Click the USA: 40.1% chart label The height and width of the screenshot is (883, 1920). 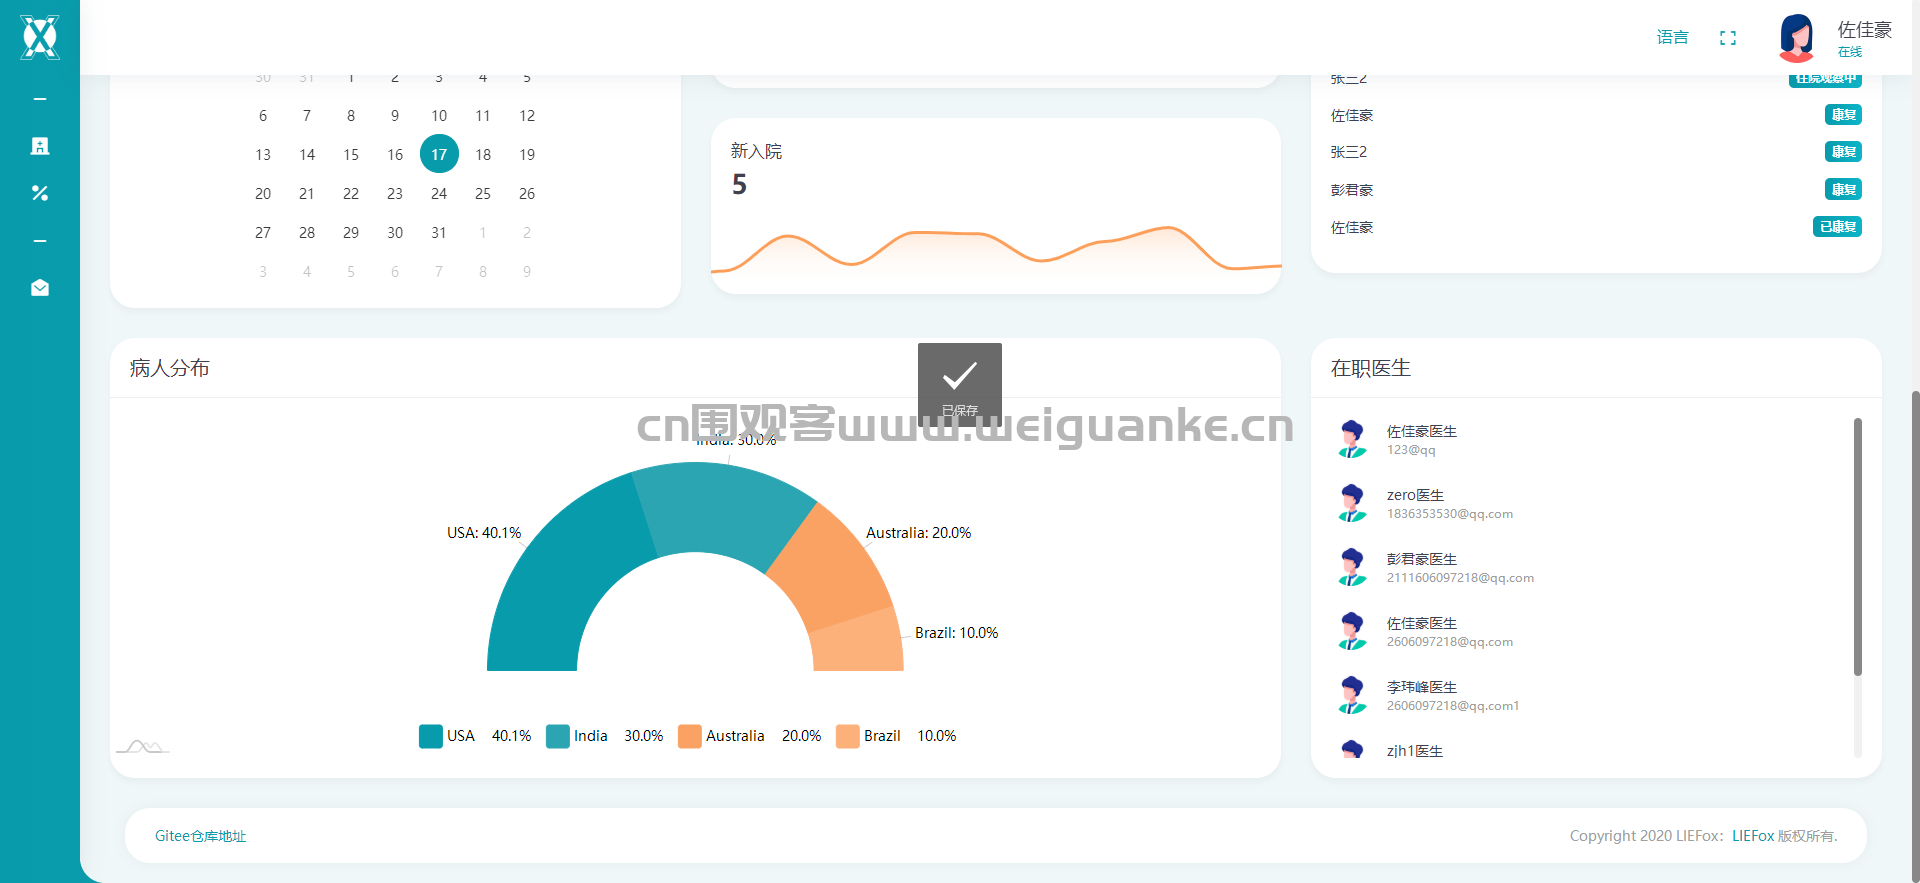(484, 533)
